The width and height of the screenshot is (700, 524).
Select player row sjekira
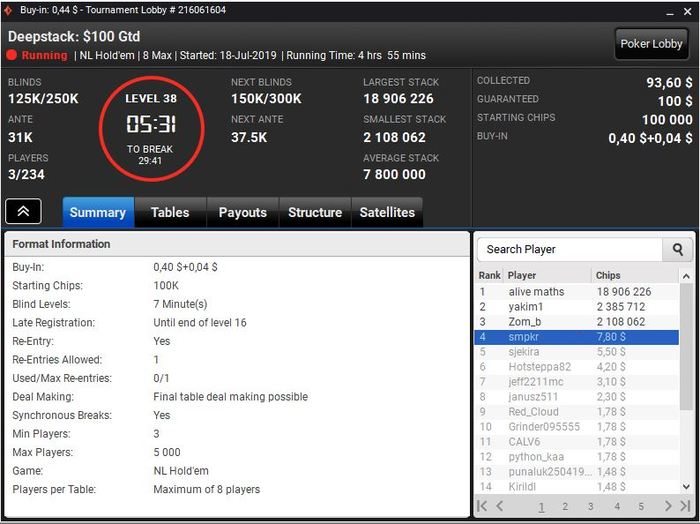click(577, 352)
